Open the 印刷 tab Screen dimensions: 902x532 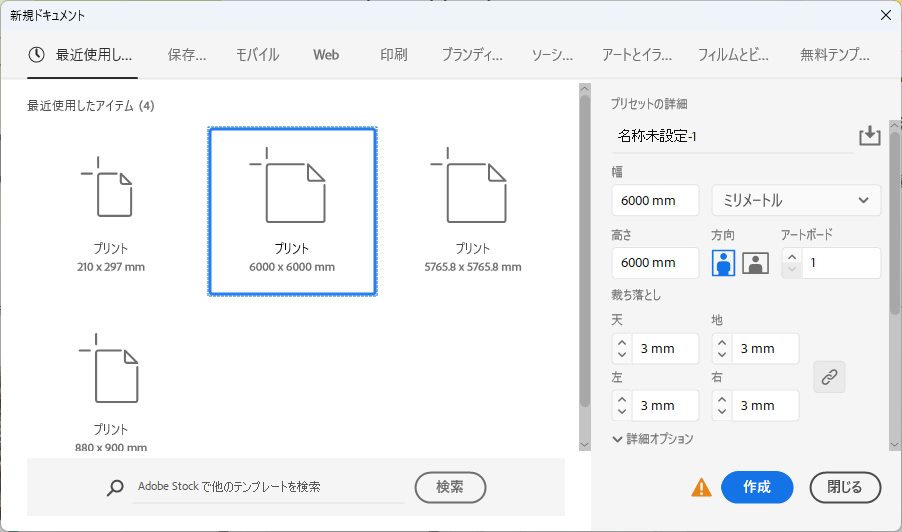point(393,55)
